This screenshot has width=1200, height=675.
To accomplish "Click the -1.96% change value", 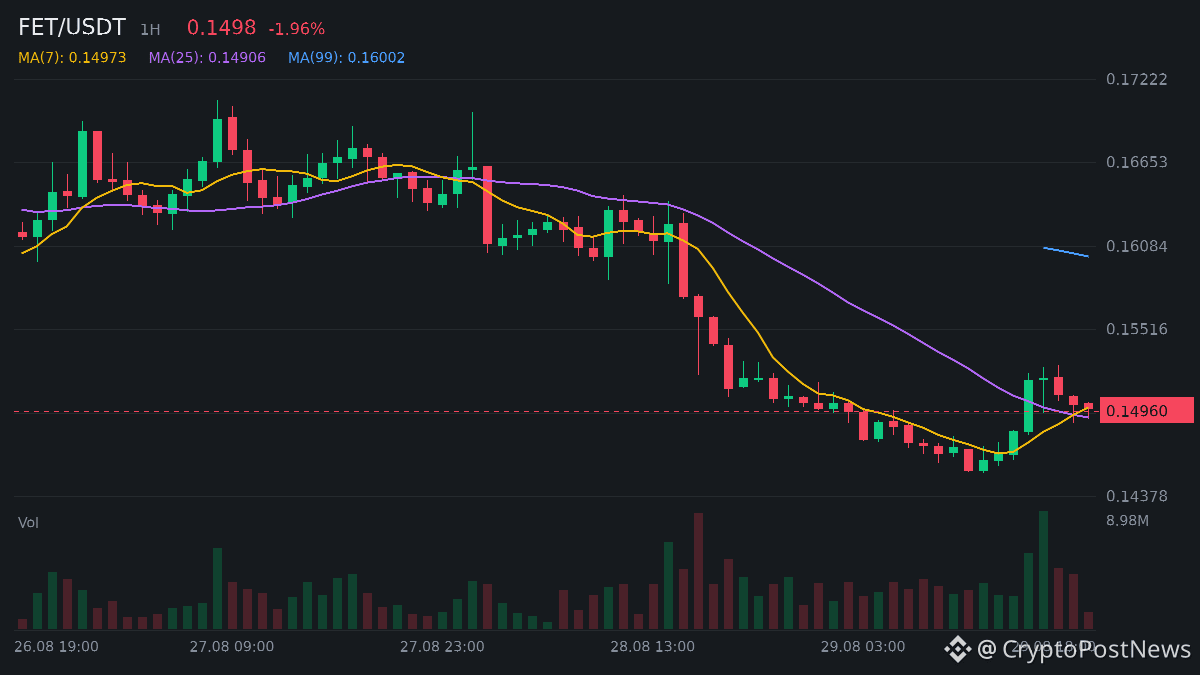I will (x=296, y=30).
